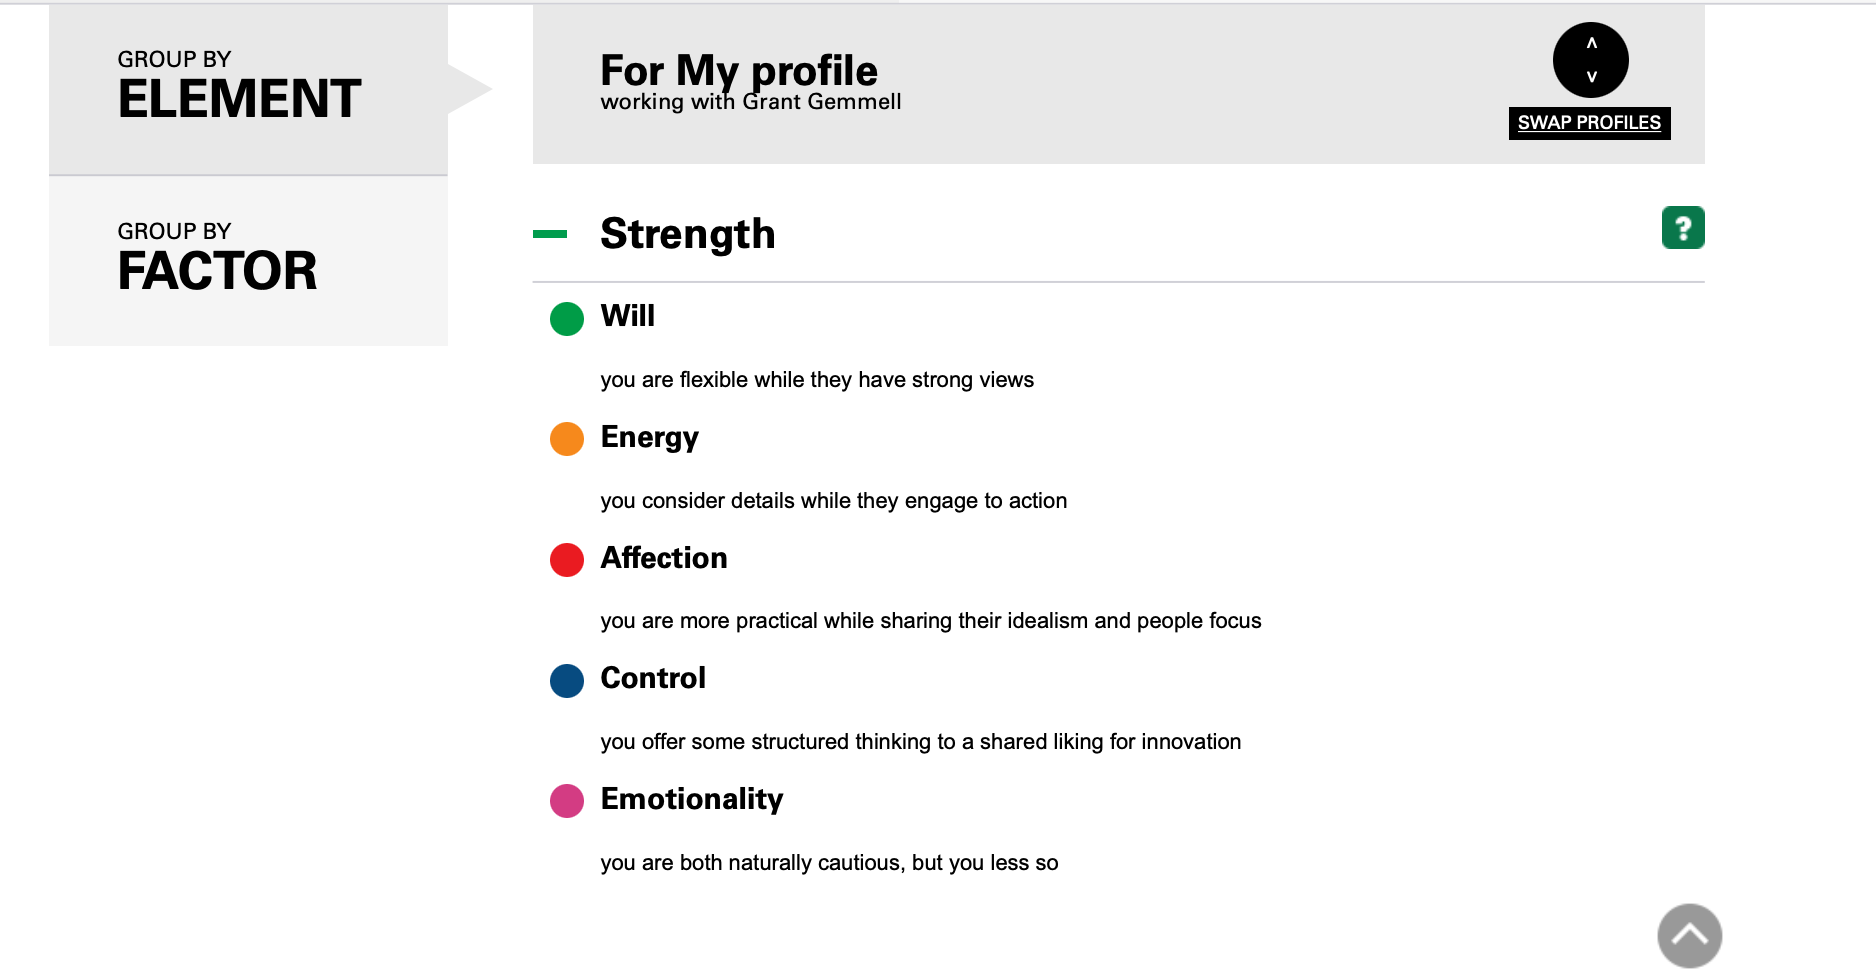This screenshot has width=1876, height=978.
Task: Select the Group by Factor tab
Action: click(x=248, y=261)
